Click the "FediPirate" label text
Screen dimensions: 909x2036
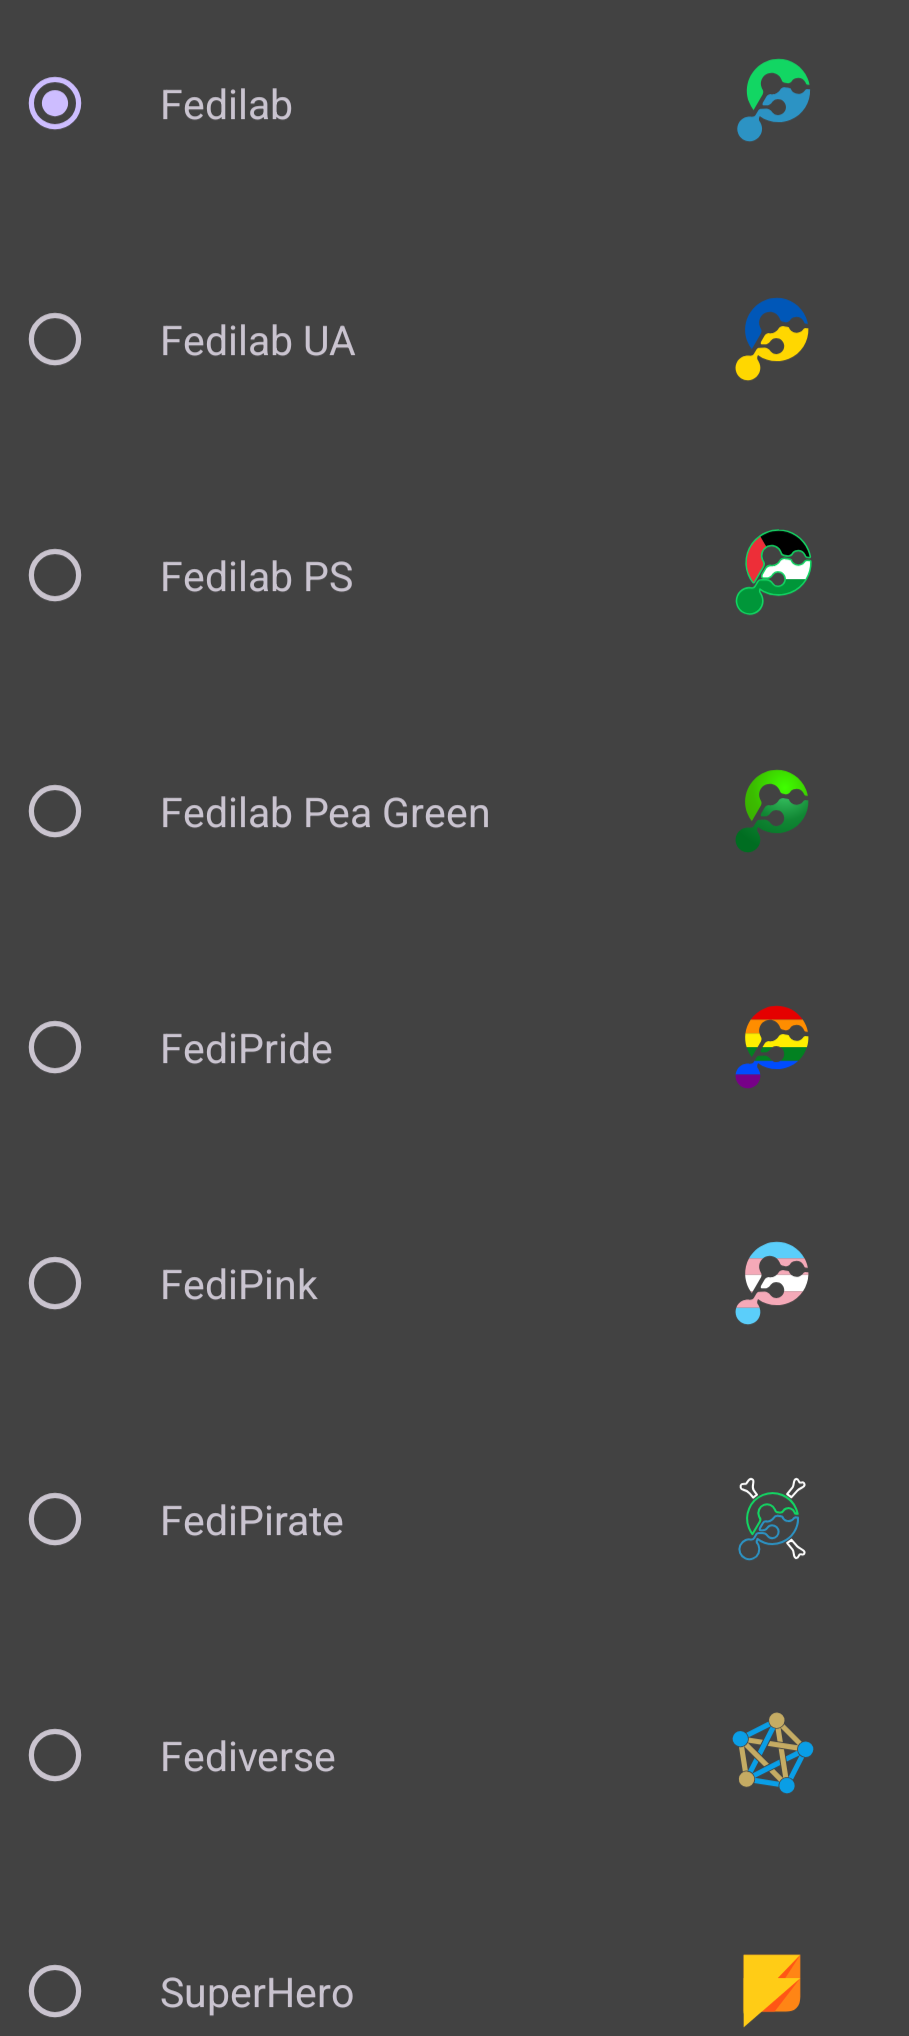click(x=252, y=1521)
